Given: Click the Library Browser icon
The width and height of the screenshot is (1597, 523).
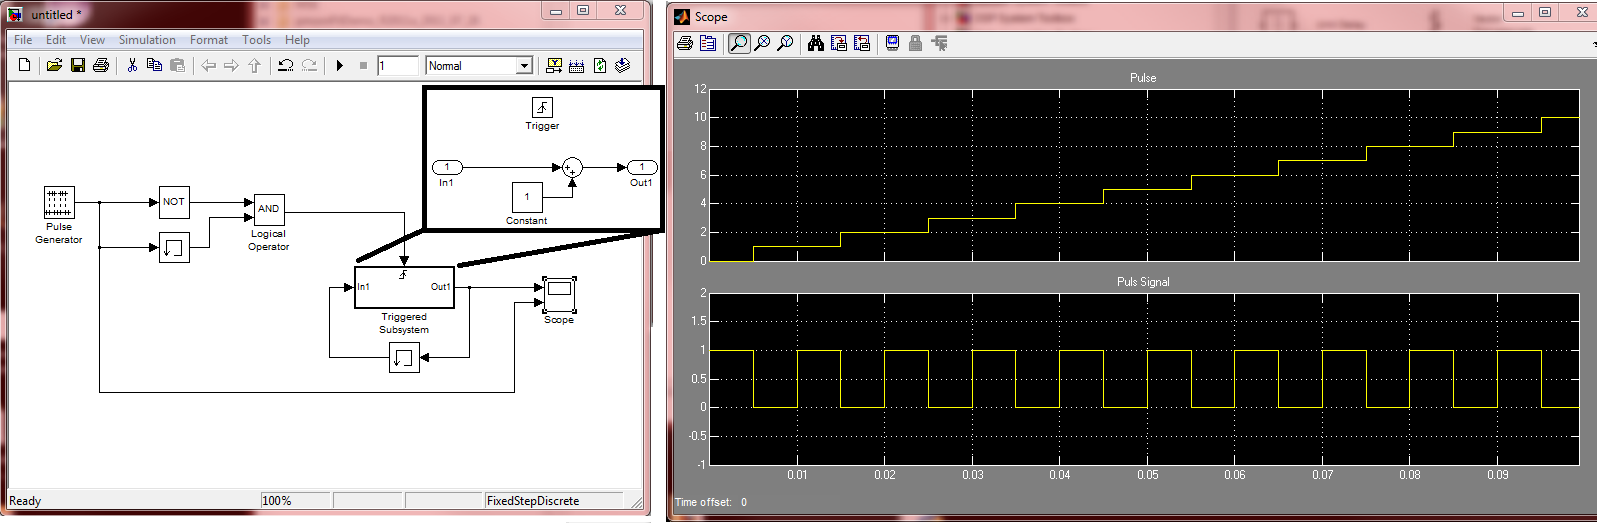Looking at the screenshot, I should tap(553, 66).
